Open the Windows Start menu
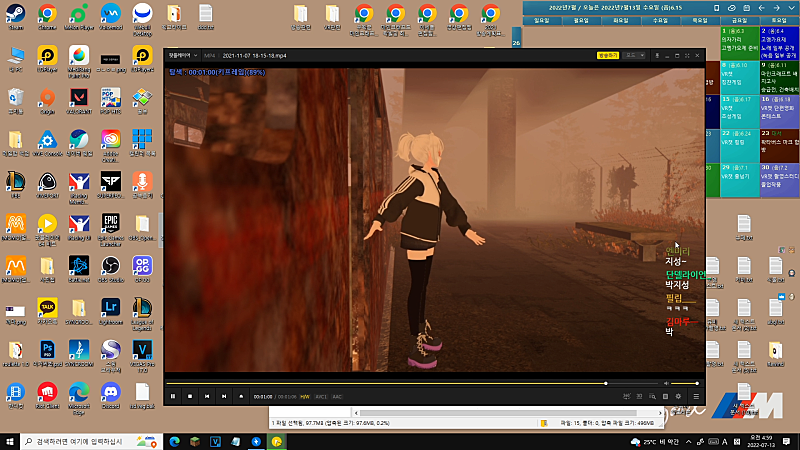The height and width of the screenshot is (450, 800). (x=10, y=441)
